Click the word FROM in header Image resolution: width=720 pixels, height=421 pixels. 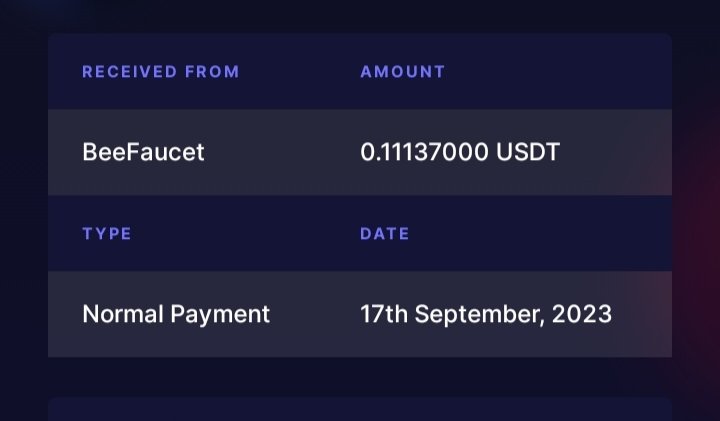click(x=212, y=72)
